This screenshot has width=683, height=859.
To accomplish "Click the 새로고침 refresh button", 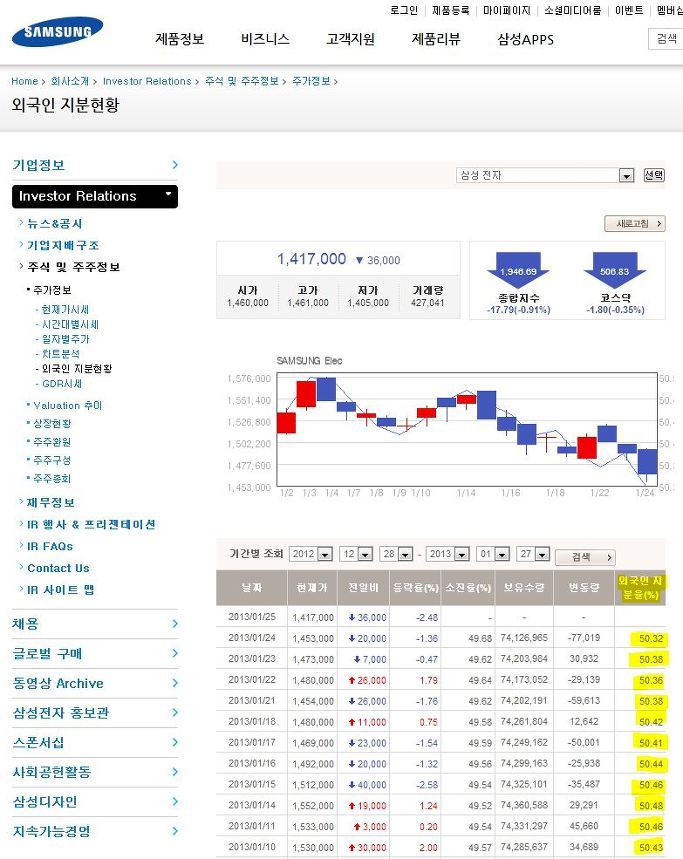I will click(x=635, y=224).
